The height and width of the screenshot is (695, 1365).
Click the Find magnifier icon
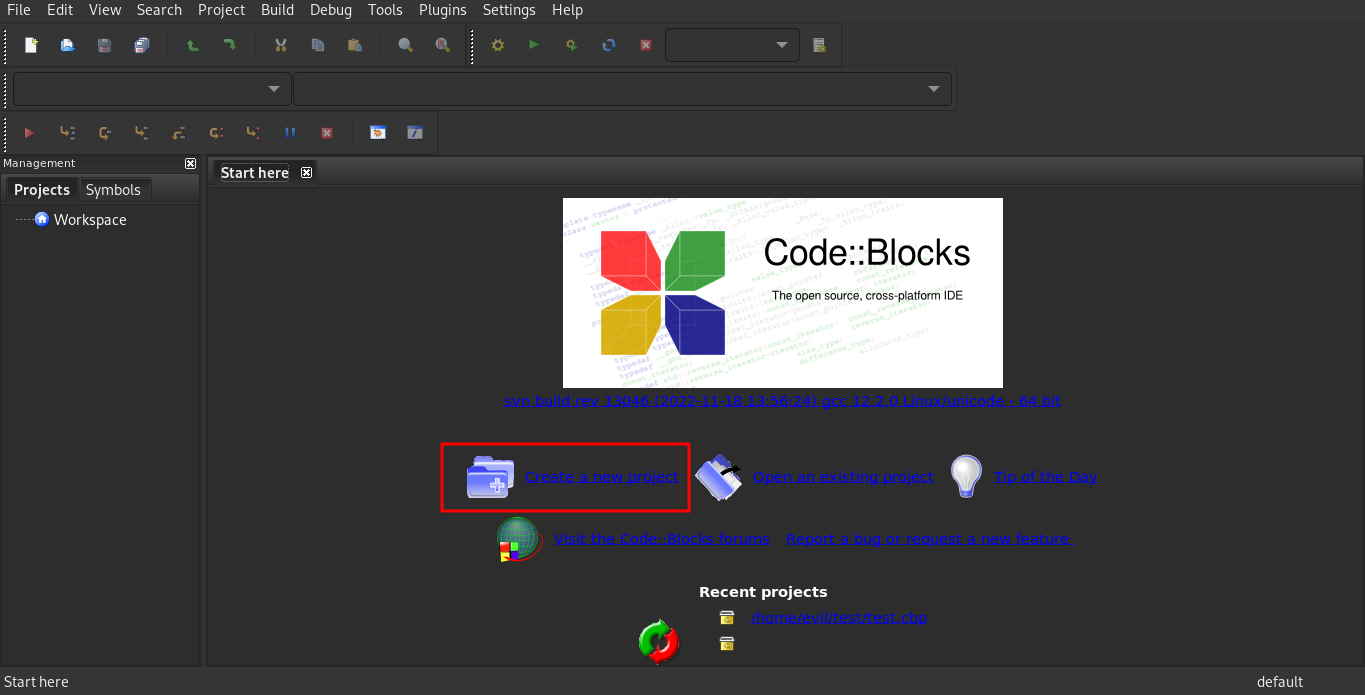point(405,45)
